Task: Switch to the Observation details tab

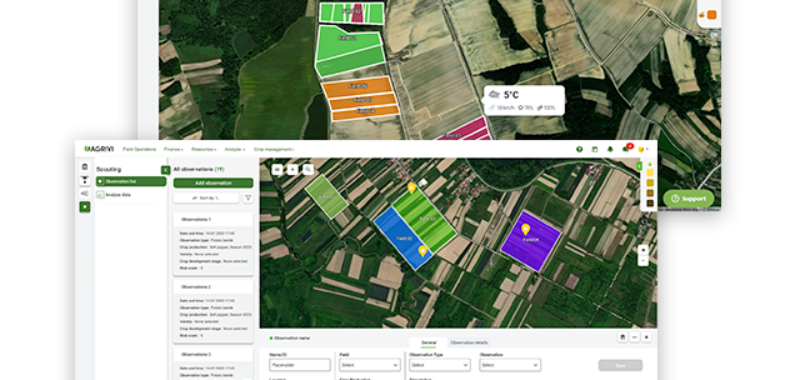Action: pos(469,343)
